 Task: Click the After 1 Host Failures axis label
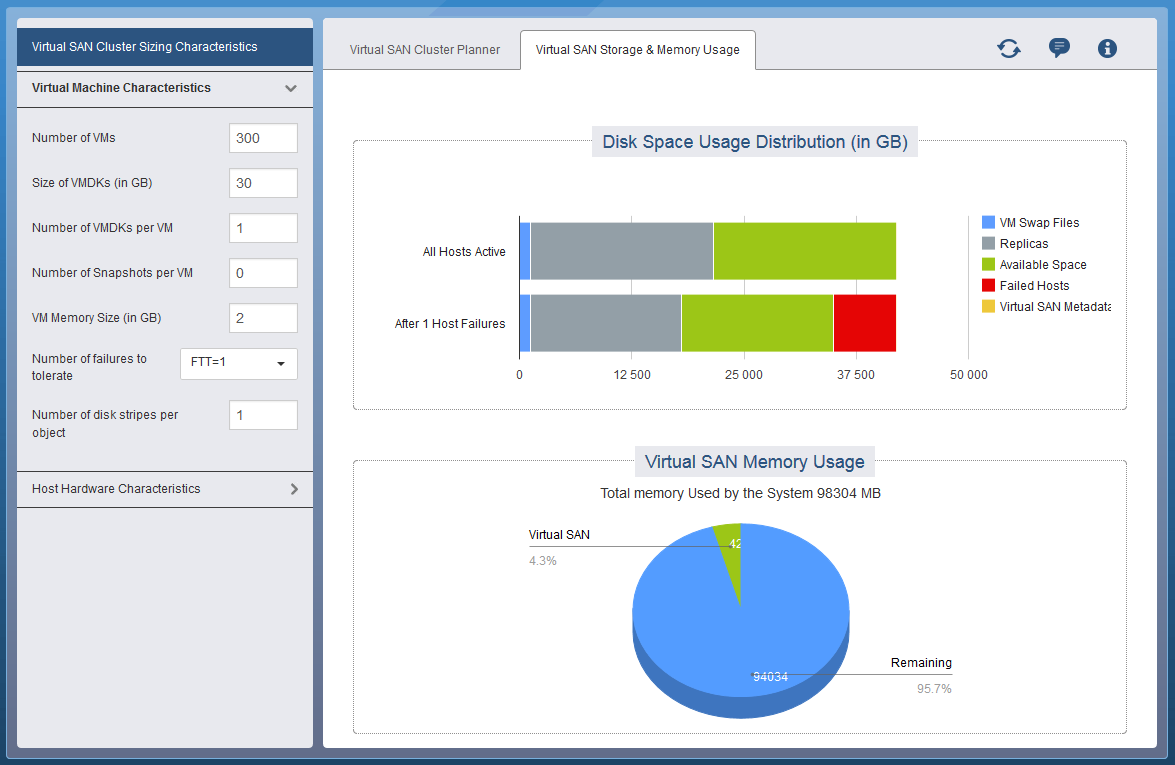coord(450,324)
